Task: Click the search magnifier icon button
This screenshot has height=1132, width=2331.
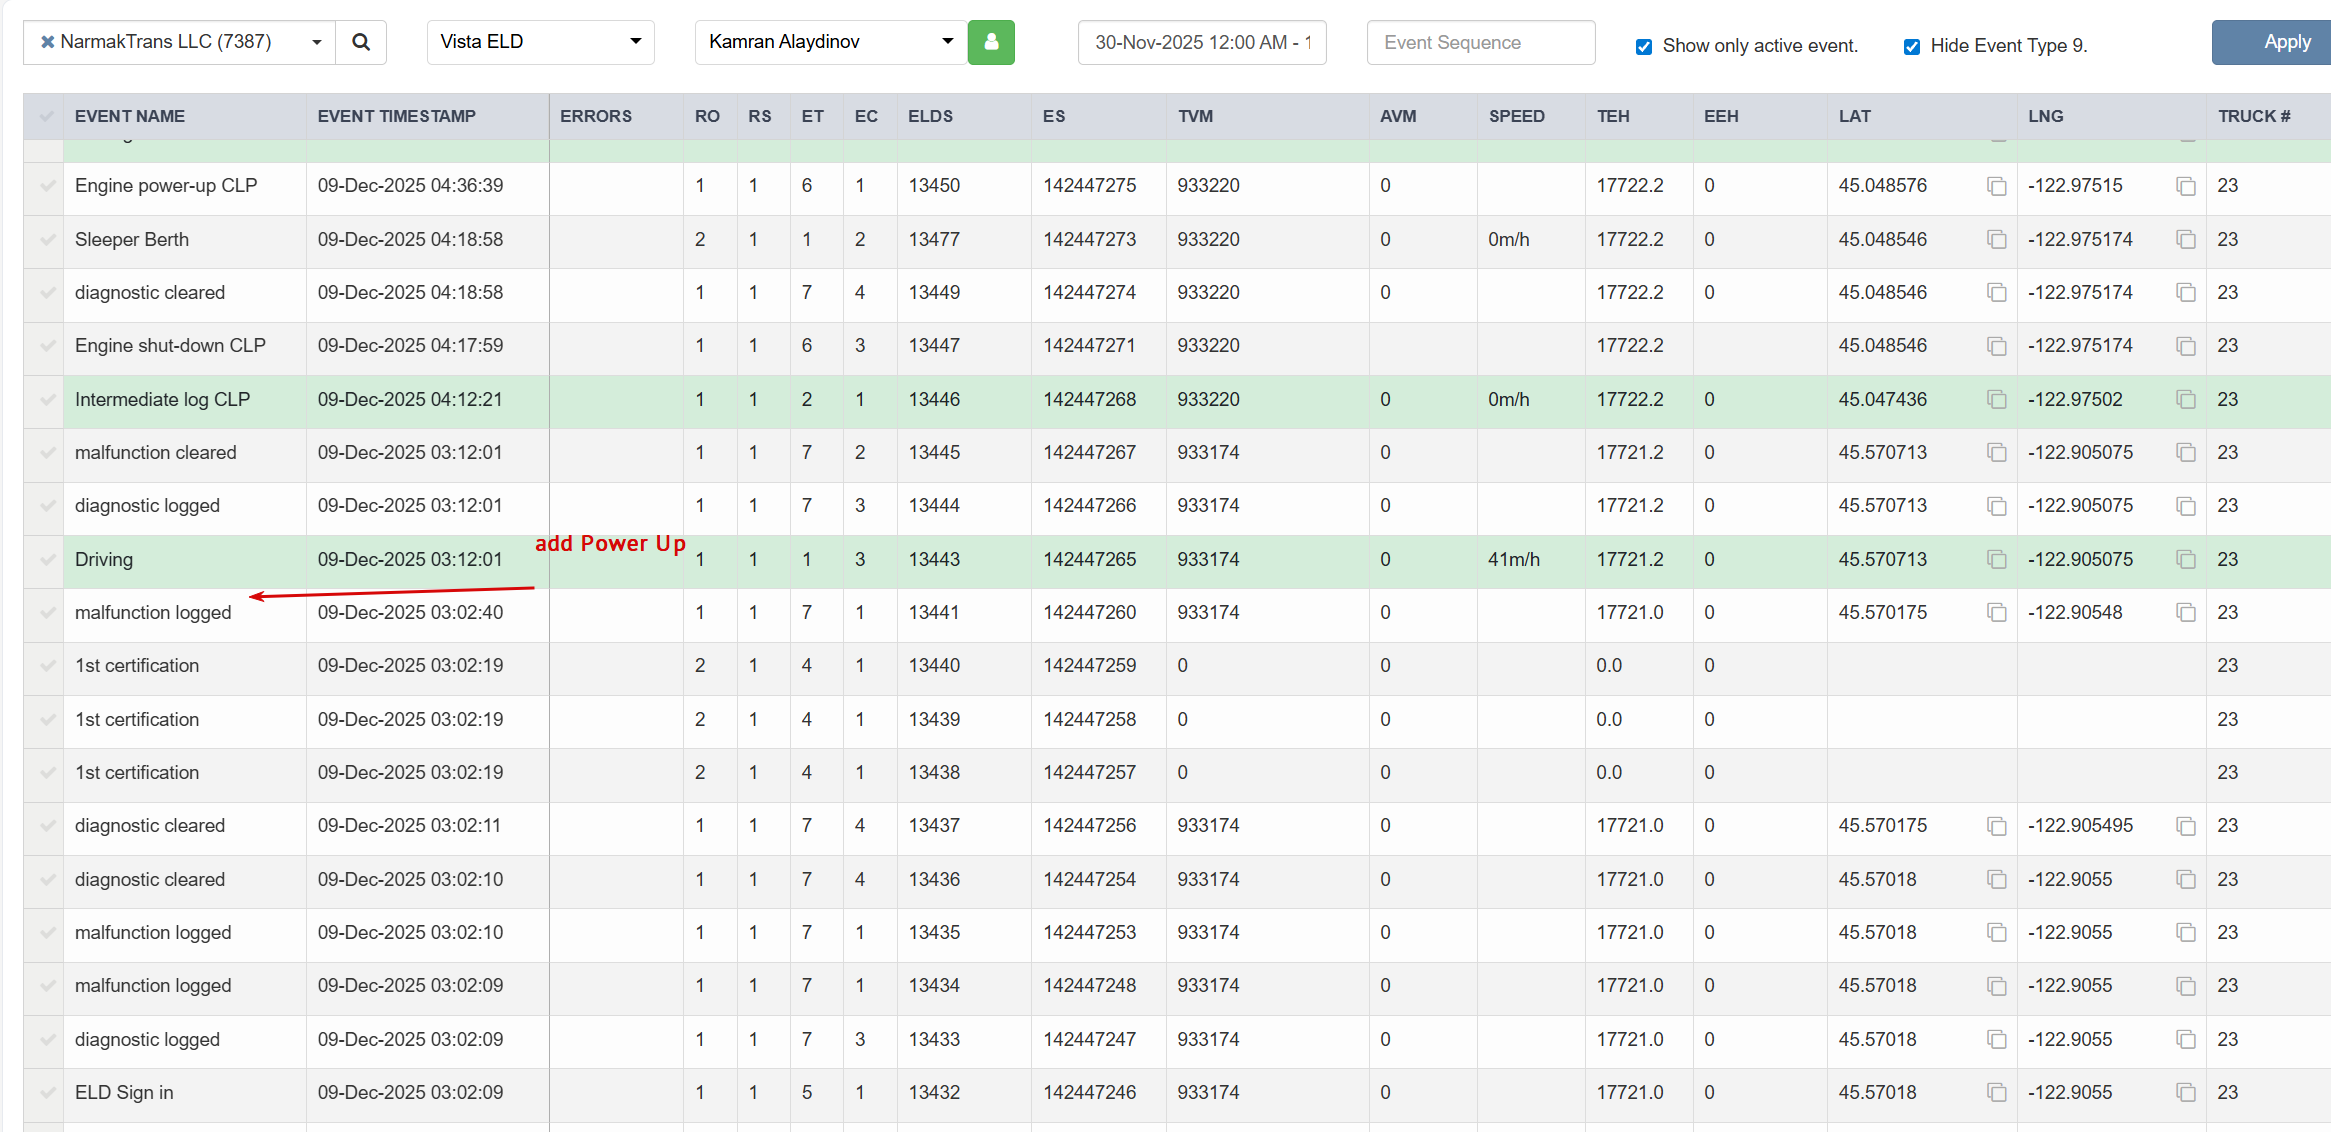Action: point(361,42)
